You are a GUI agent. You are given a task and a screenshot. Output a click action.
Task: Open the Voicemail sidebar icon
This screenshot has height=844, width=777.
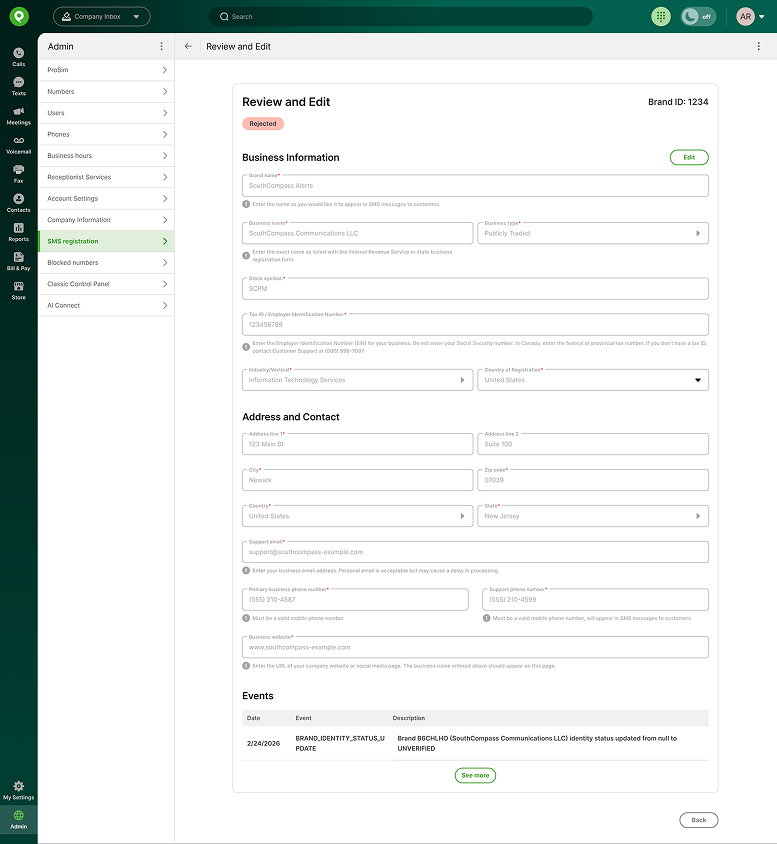point(18,144)
